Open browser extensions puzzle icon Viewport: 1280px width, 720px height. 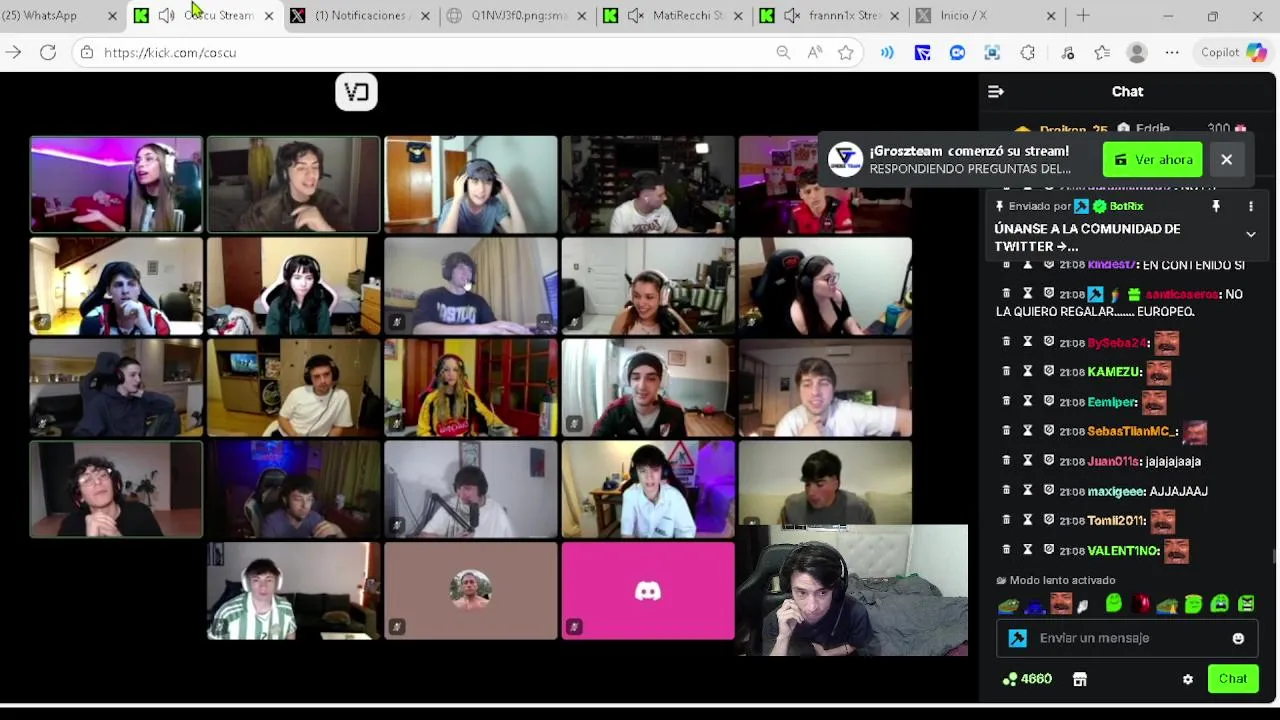point(1027,52)
